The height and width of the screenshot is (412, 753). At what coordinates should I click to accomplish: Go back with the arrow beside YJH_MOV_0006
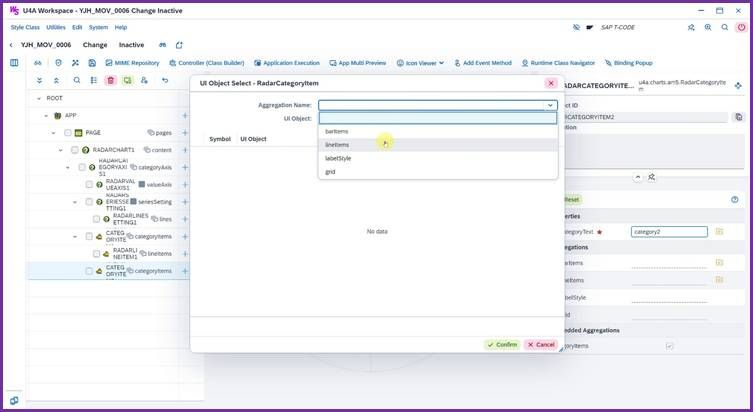pos(11,45)
